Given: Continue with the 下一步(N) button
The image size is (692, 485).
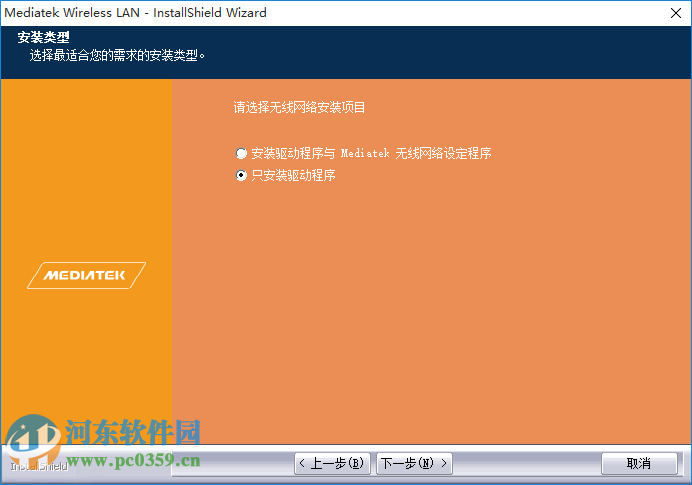Looking at the screenshot, I should click(414, 463).
